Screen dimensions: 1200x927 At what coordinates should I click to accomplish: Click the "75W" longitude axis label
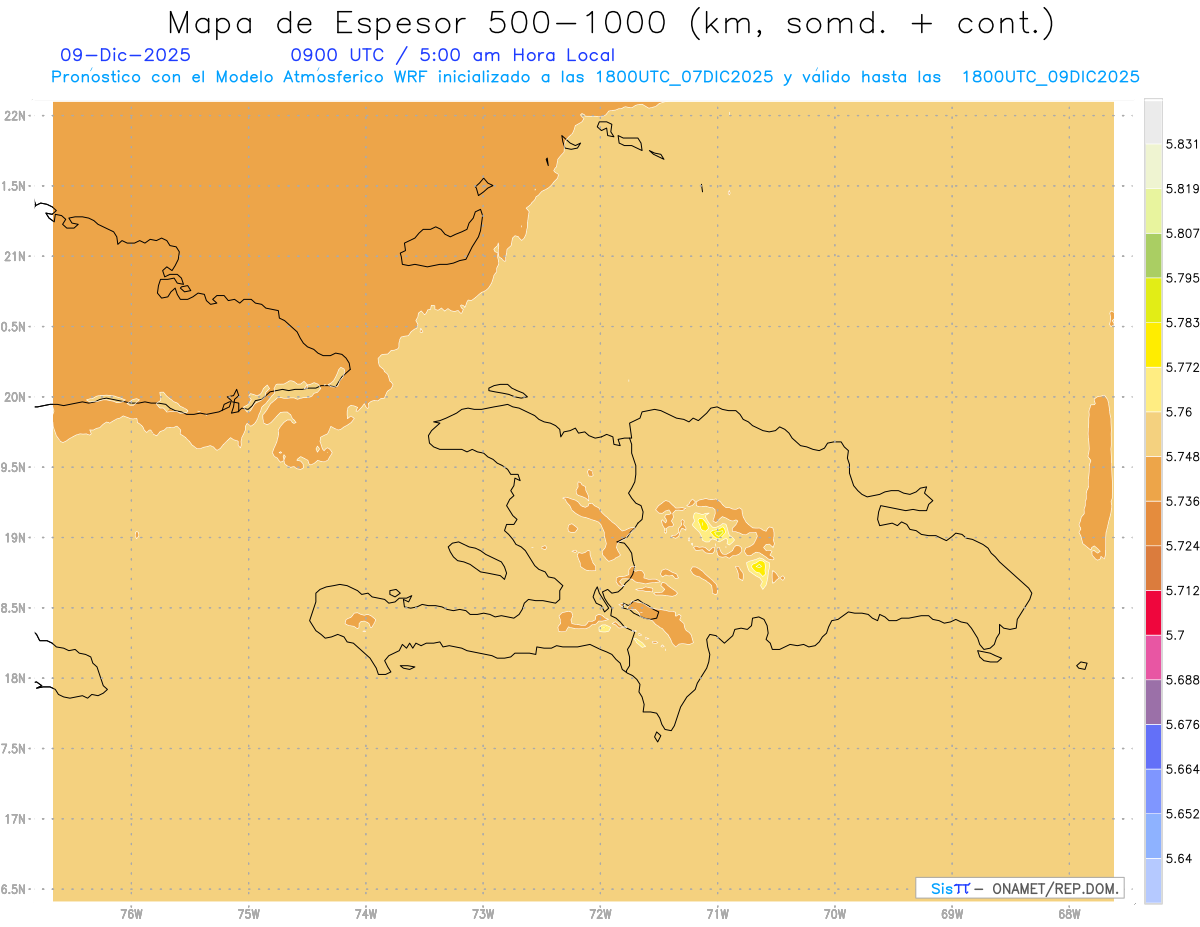point(249,914)
